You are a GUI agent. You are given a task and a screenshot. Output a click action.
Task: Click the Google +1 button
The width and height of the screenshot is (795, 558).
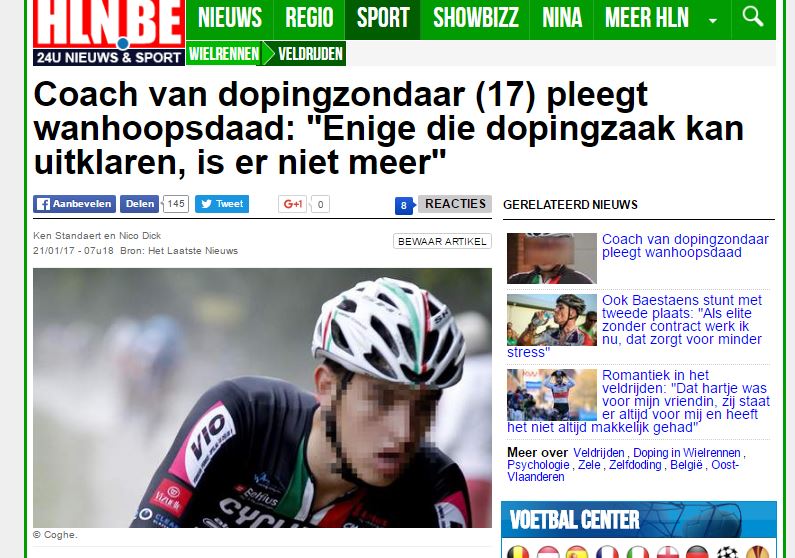pyautogui.click(x=293, y=204)
